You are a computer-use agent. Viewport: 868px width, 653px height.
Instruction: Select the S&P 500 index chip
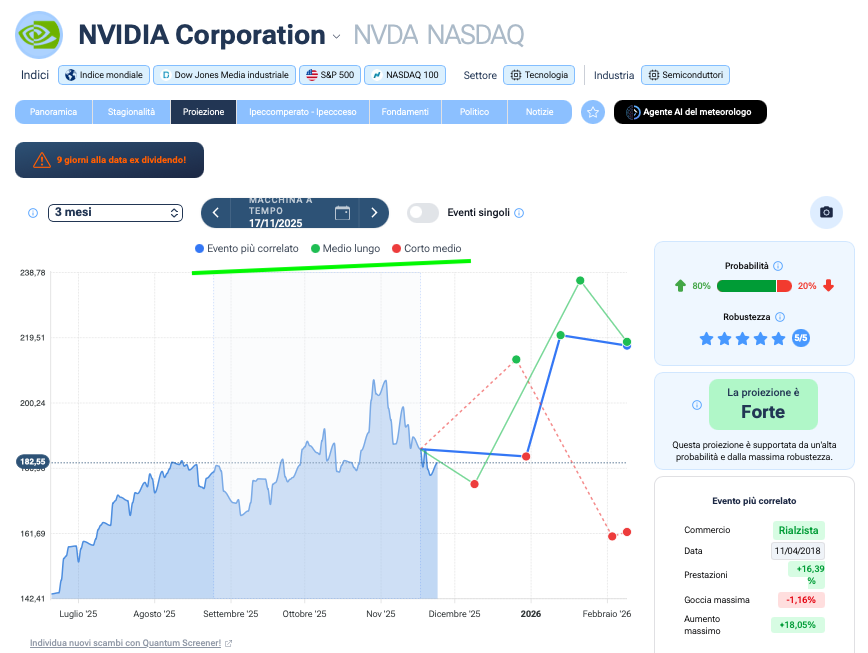pyautogui.click(x=330, y=75)
